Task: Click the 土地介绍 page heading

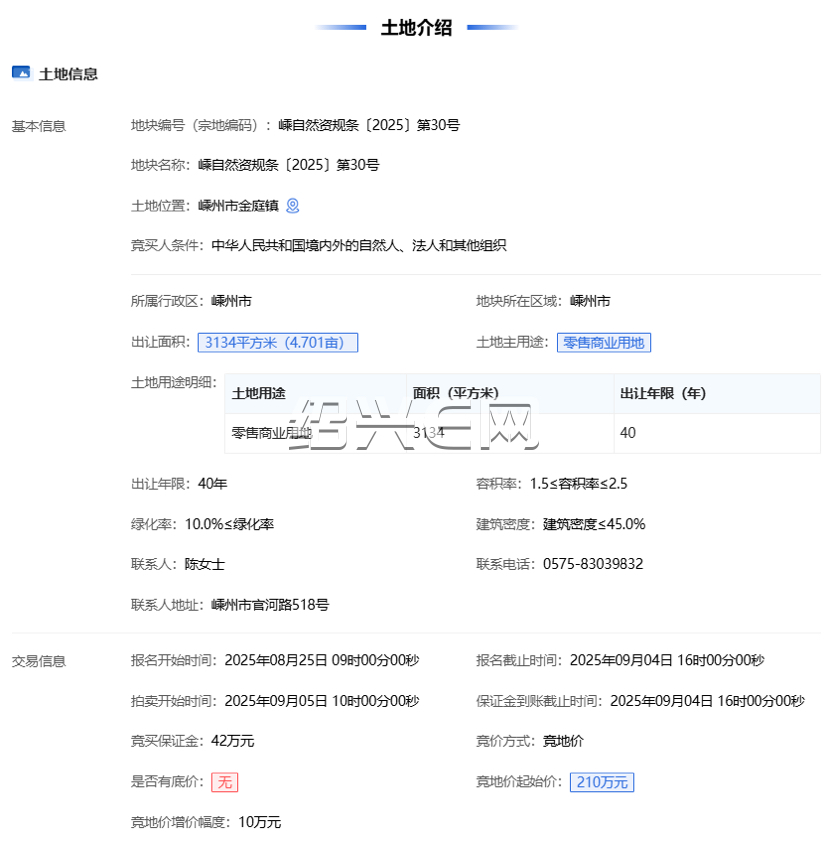Action: (x=416, y=27)
